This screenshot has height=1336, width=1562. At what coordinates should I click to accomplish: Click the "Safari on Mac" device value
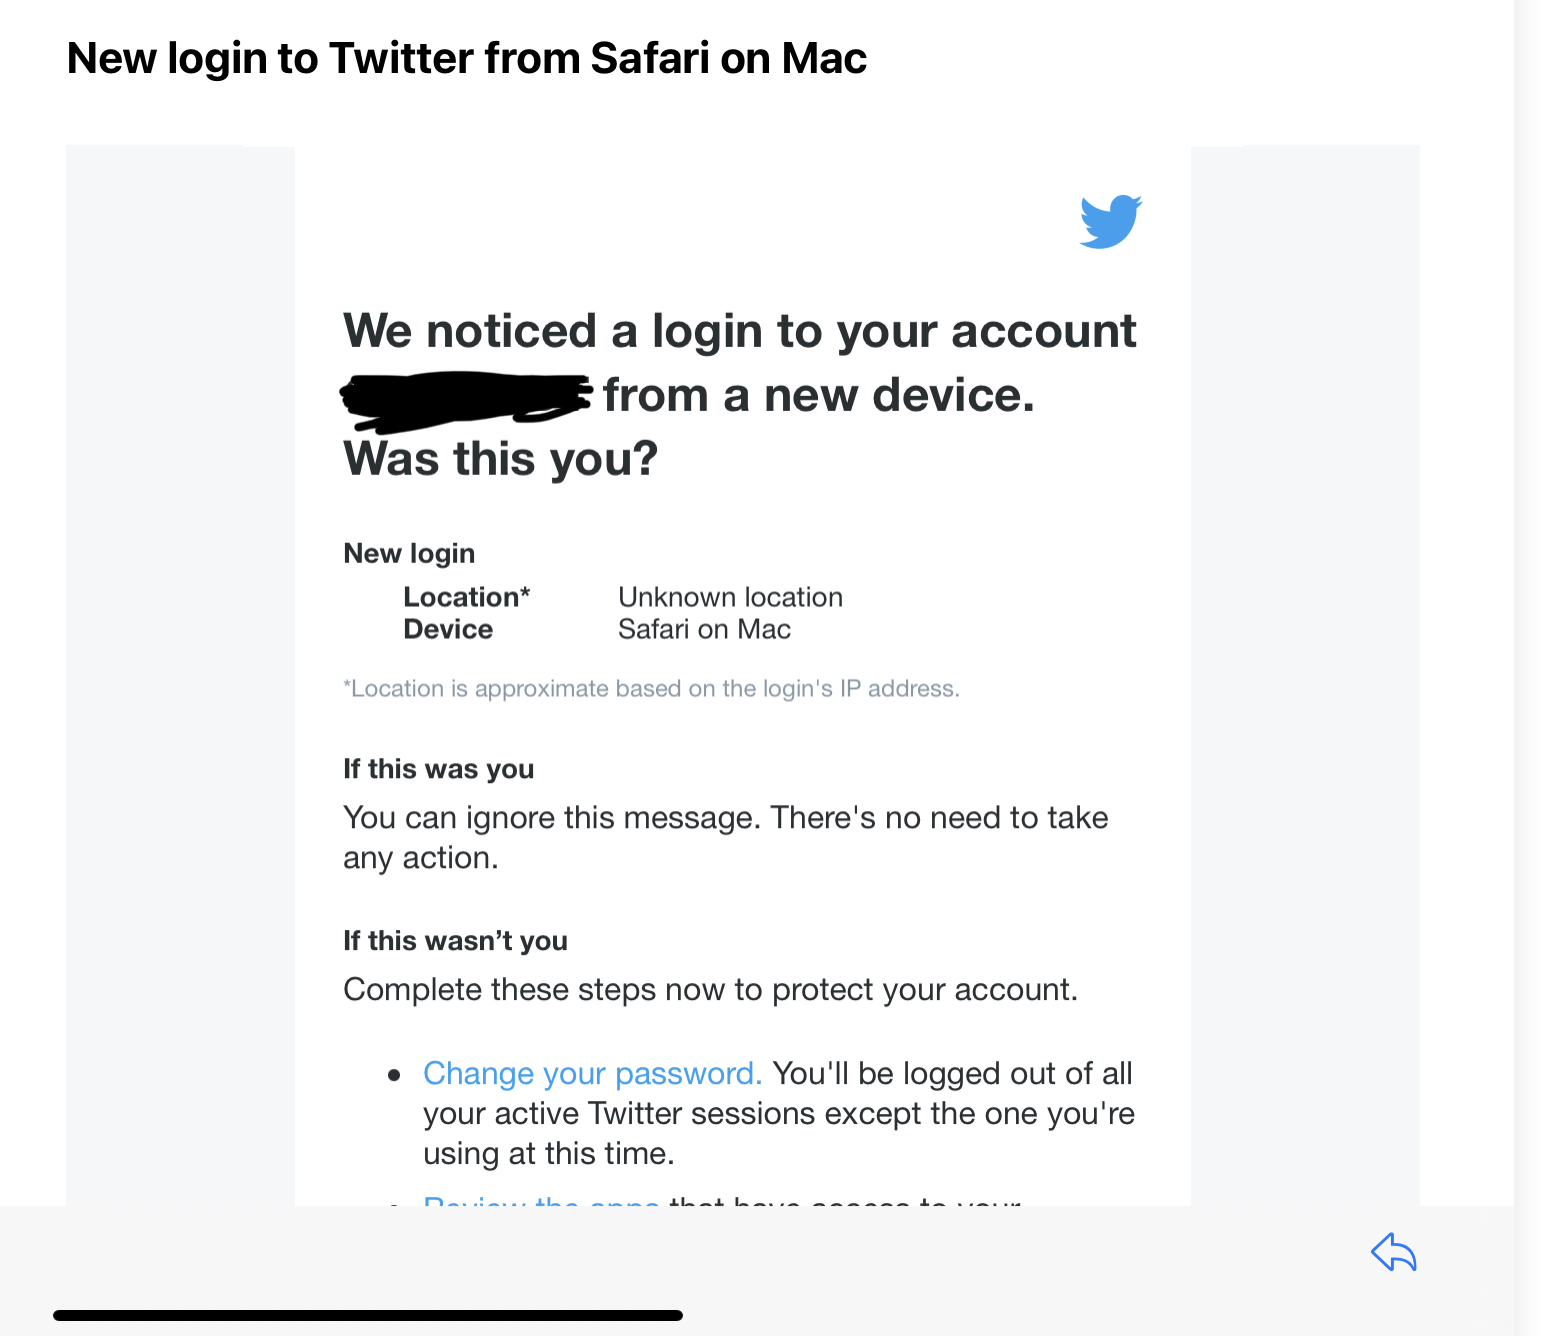pos(704,629)
